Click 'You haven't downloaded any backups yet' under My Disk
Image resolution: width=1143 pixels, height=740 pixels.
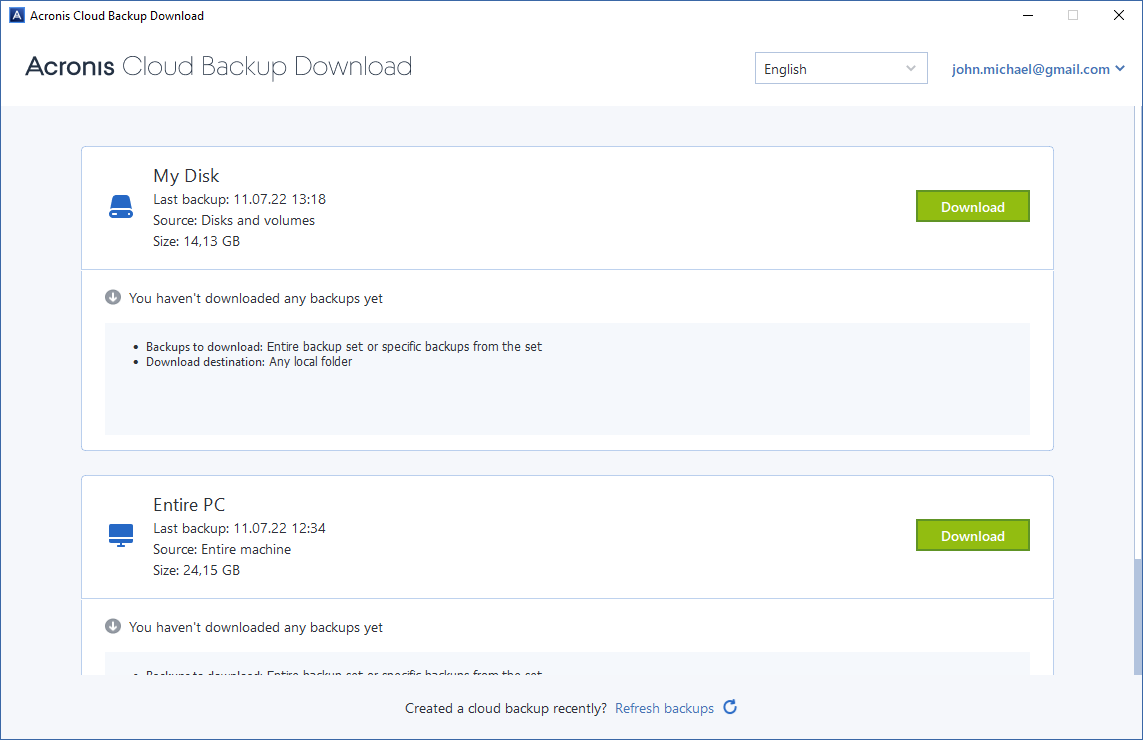[256, 298]
